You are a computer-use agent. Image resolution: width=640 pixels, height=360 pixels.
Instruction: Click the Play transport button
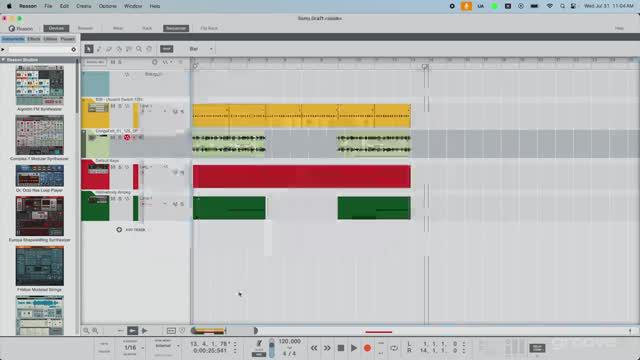pyautogui.click(x=354, y=348)
